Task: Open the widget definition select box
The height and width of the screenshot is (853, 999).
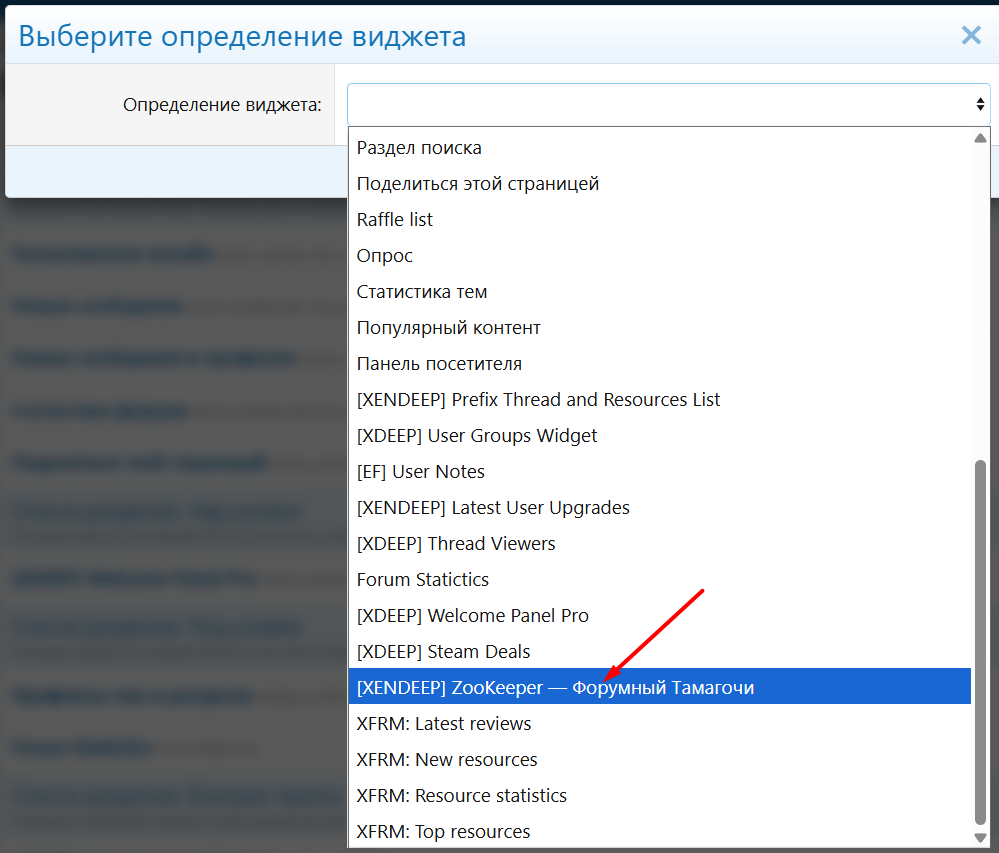Action: coord(660,104)
